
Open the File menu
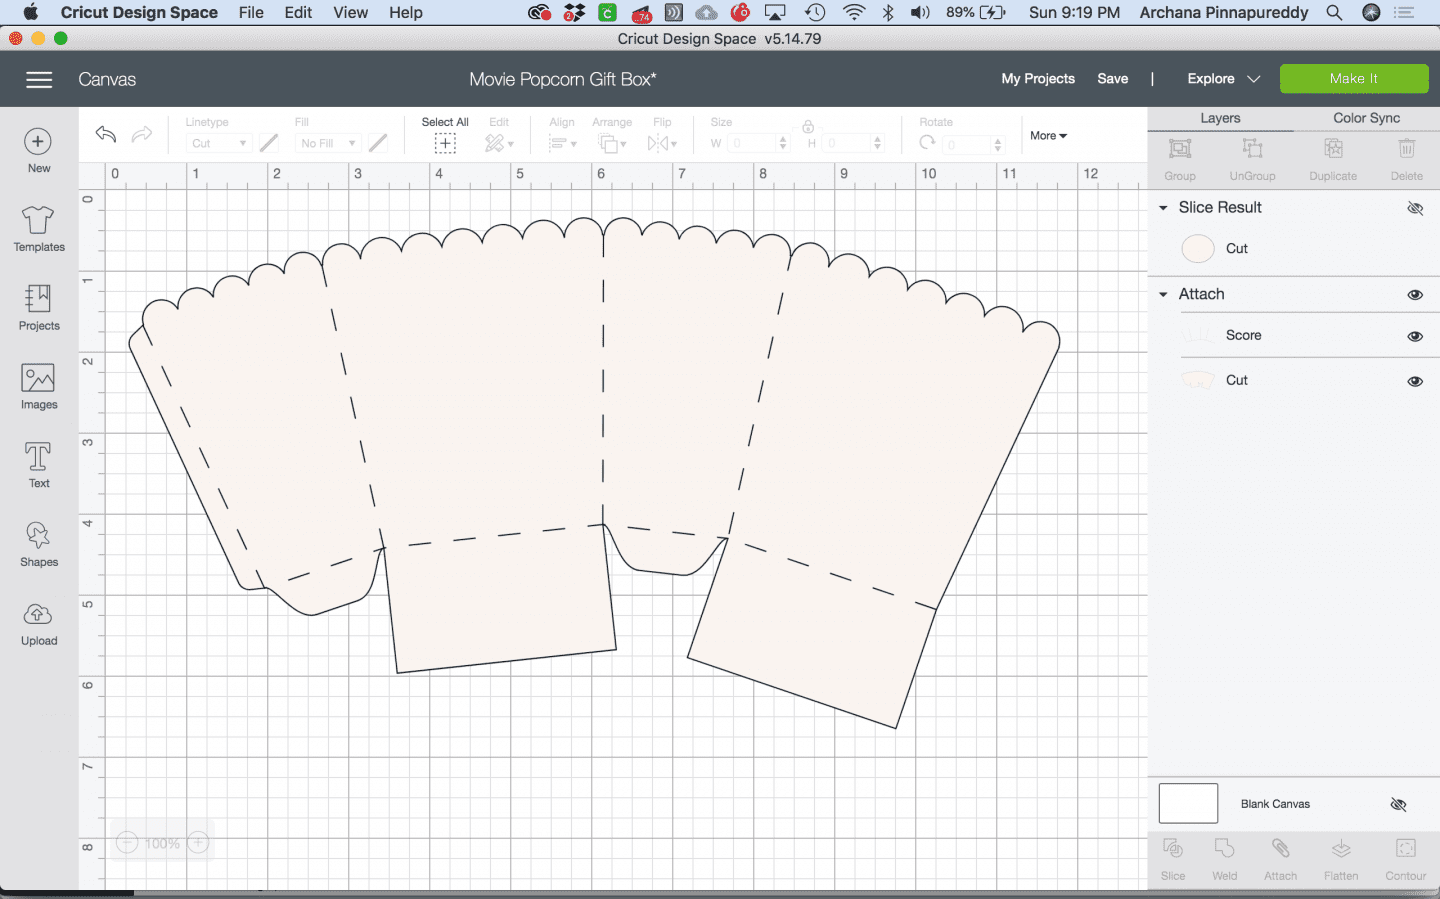(x=251, y=12)
